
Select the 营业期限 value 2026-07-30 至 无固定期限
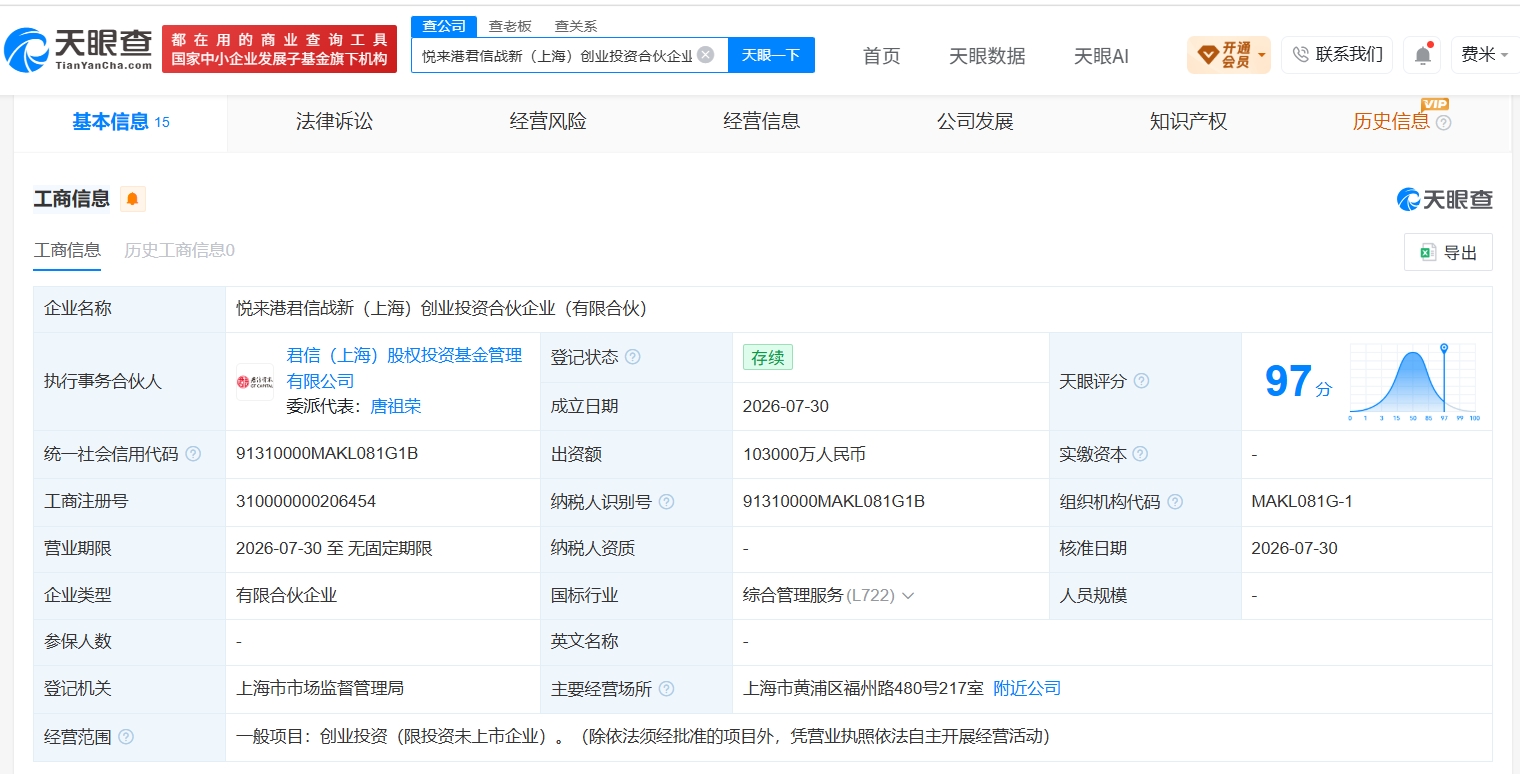coord(334,549)
